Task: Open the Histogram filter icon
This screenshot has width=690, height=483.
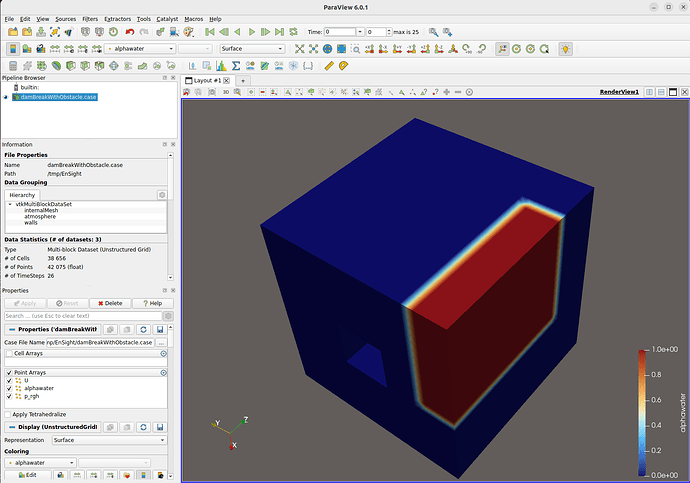Action: (x=221, y=66)
